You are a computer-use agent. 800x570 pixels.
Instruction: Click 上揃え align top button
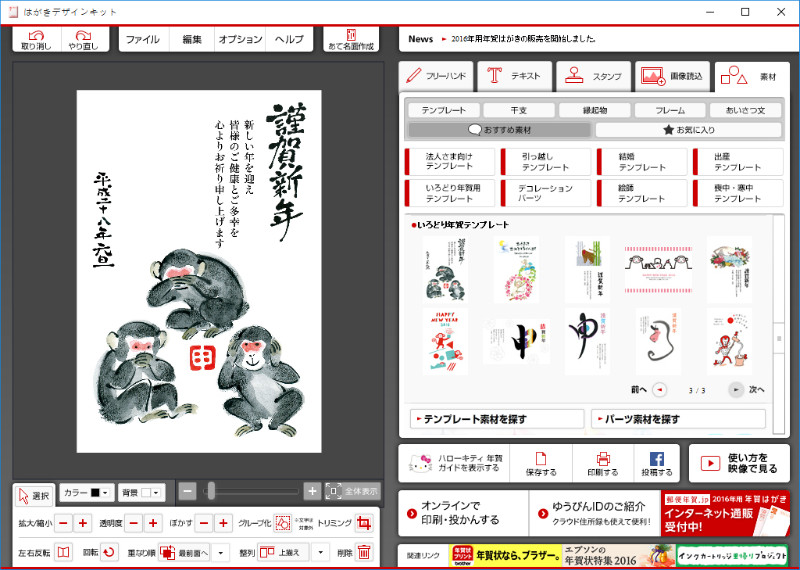point(284,552)
